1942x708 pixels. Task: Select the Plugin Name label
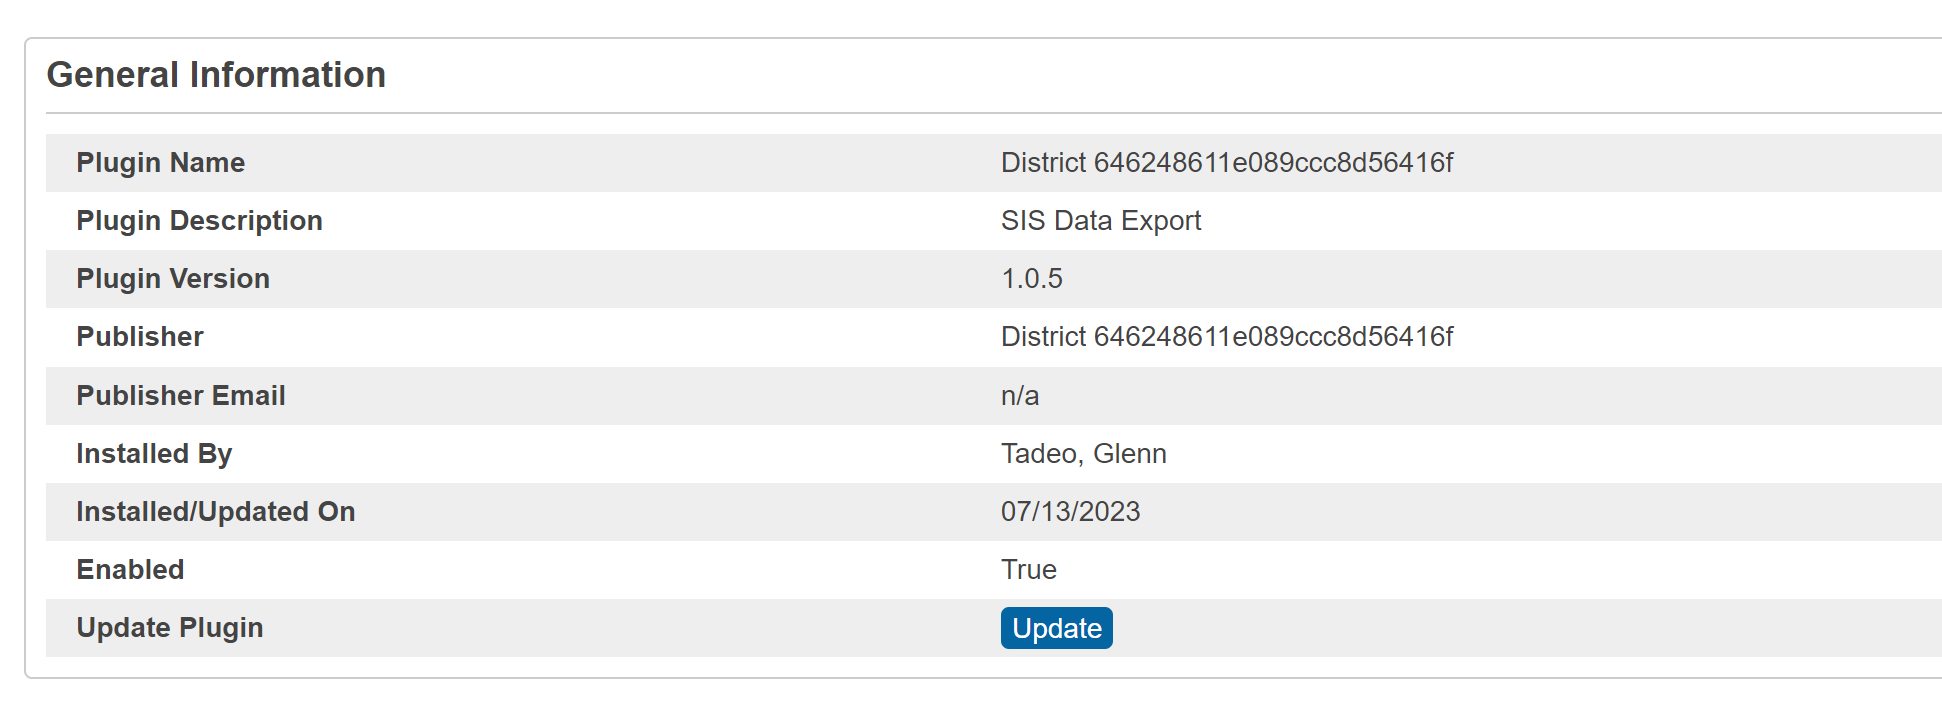[x=160, y=162]
